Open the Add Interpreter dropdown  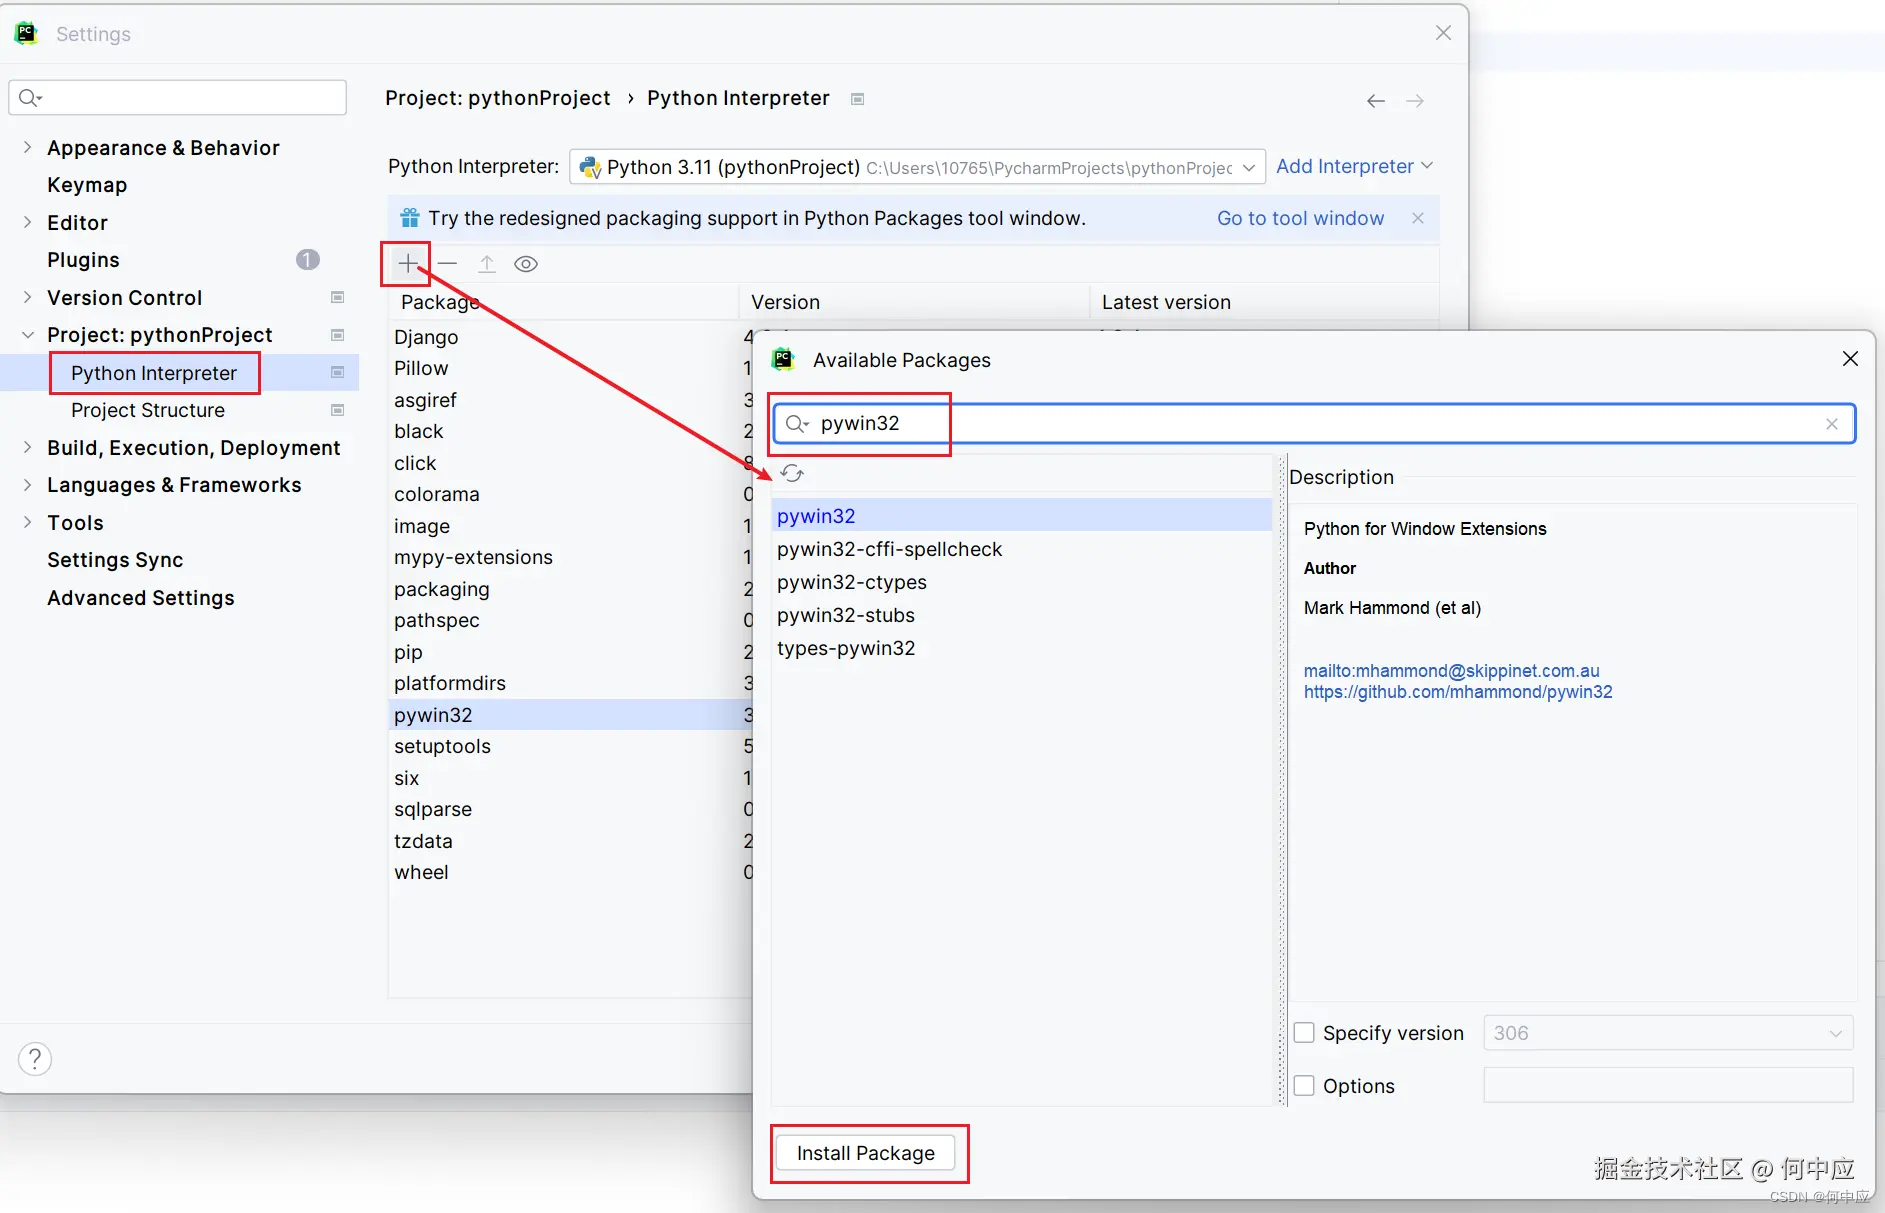(x=1355, y=166)
